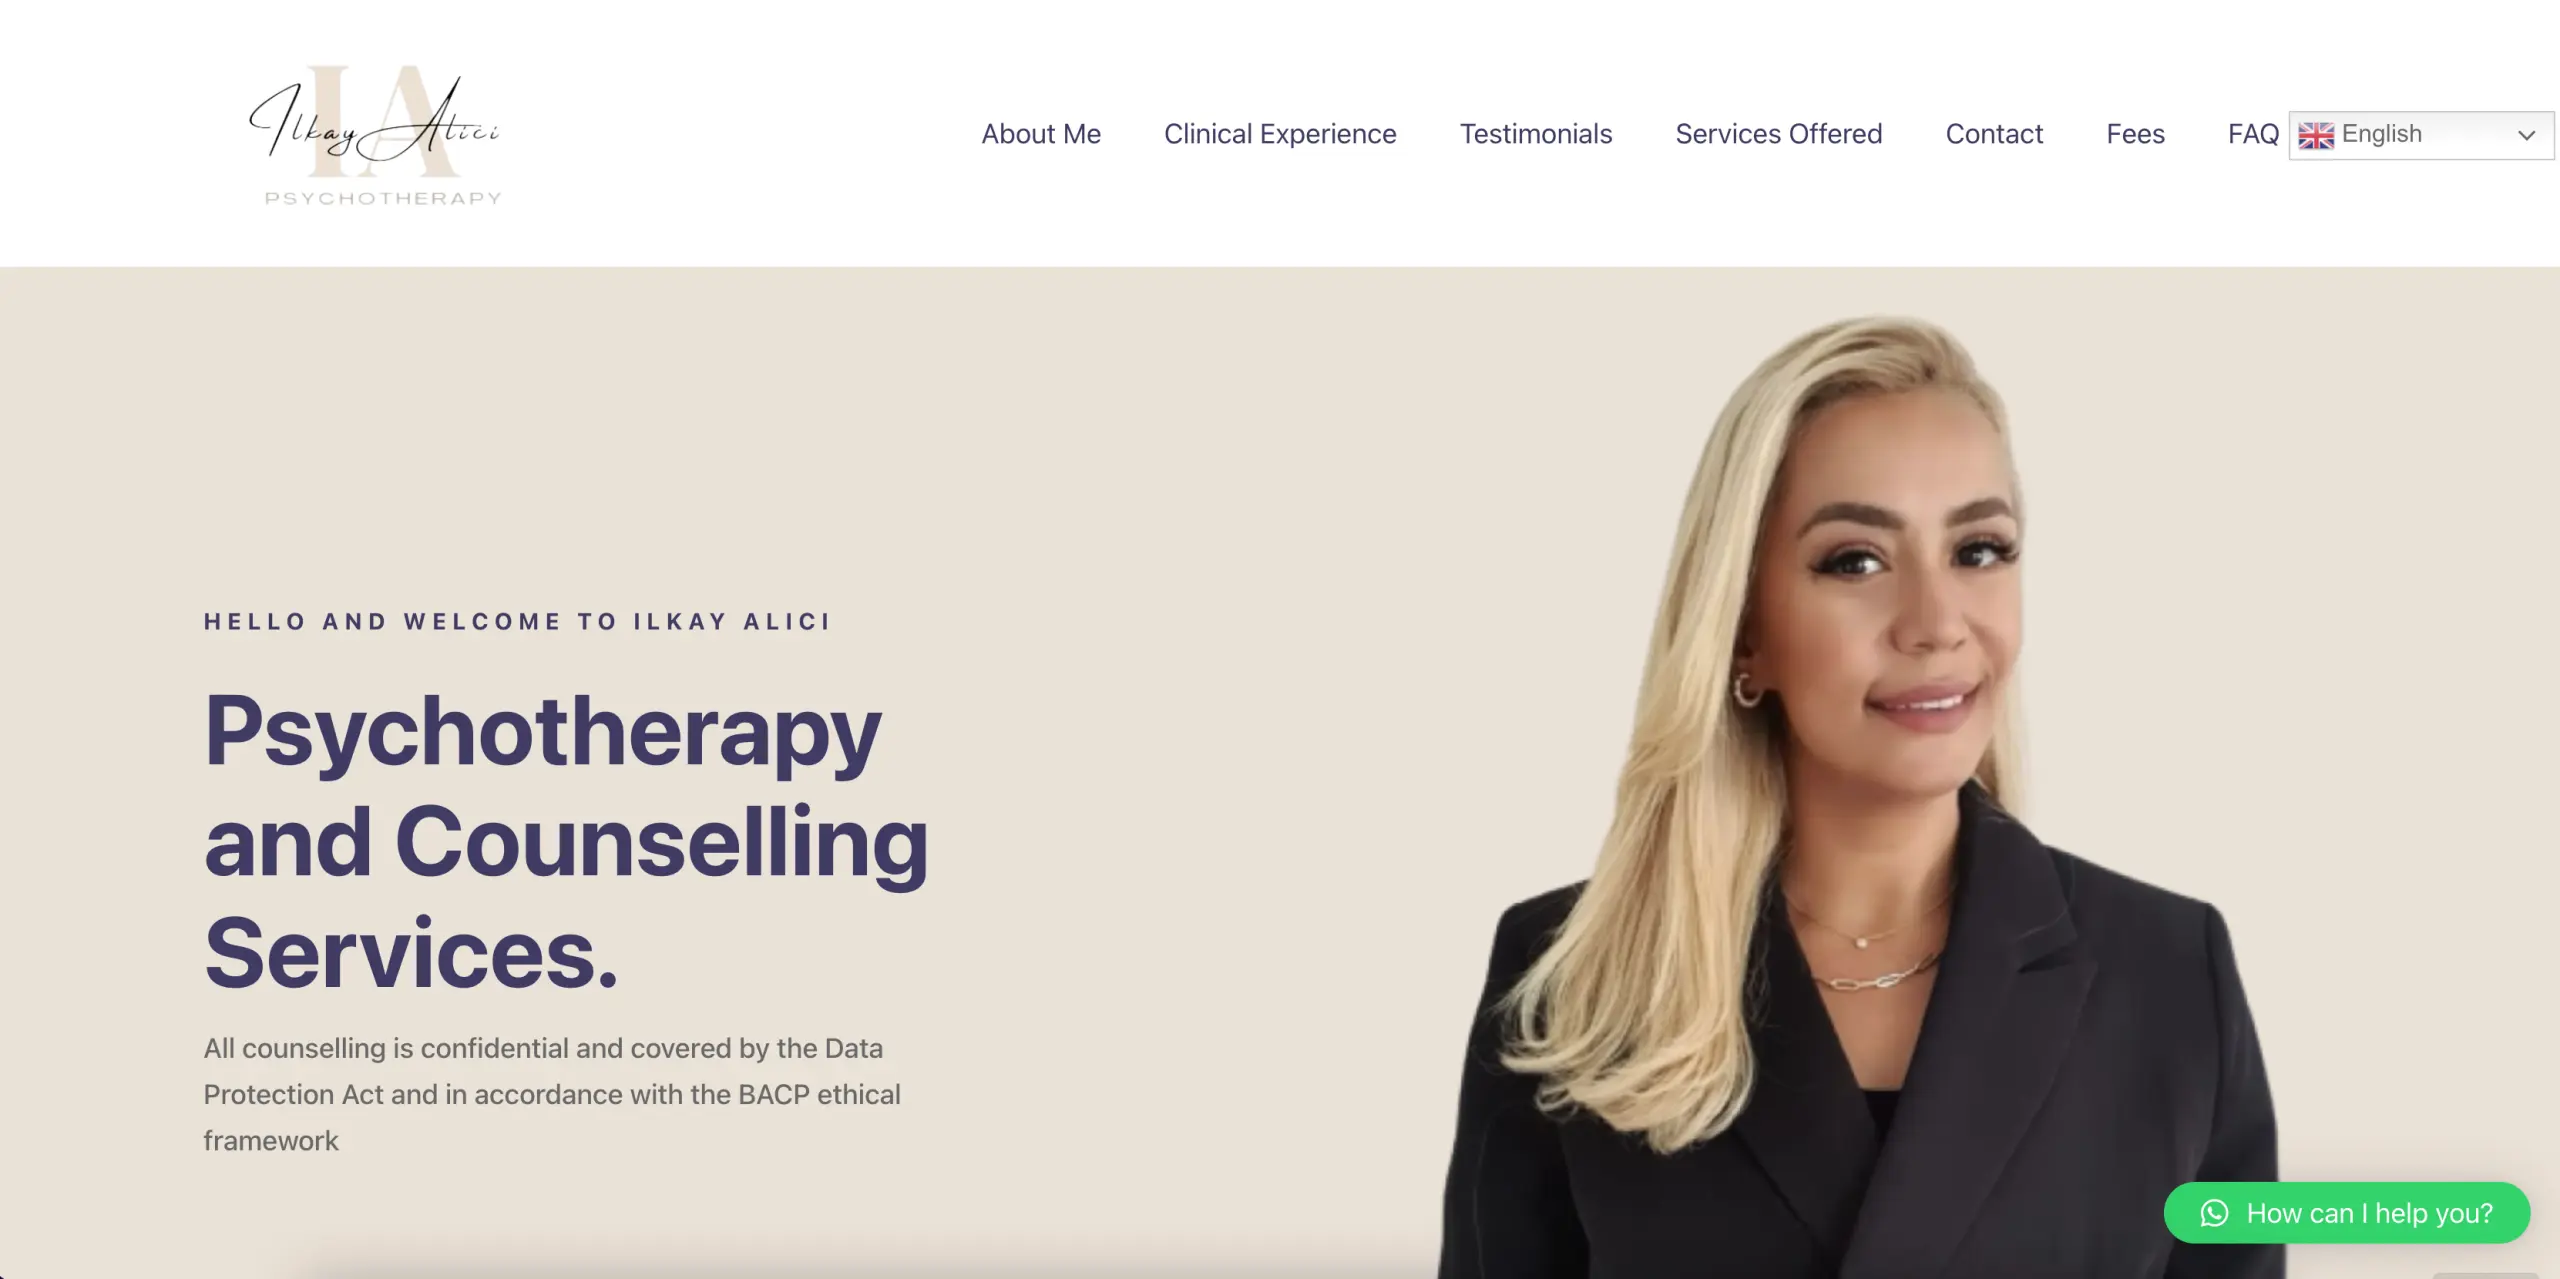
Task: Click the PSYCHOTHERAPY word under the logo
Action: coord(383,198)
